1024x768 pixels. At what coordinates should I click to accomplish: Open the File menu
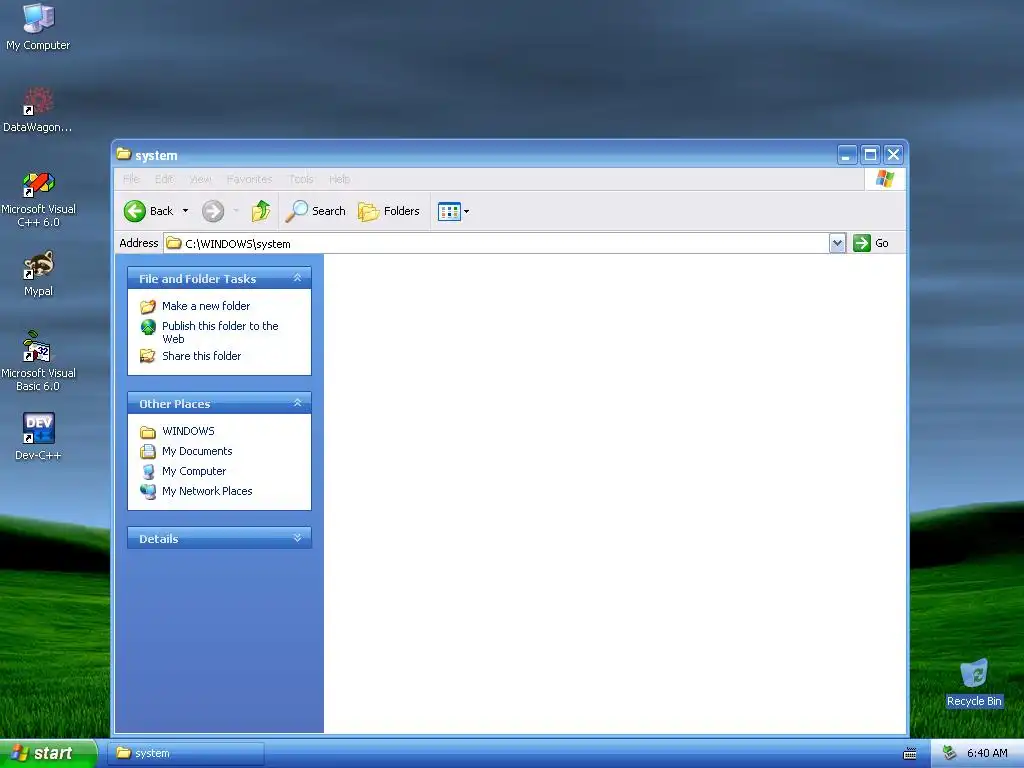[131, 179]
